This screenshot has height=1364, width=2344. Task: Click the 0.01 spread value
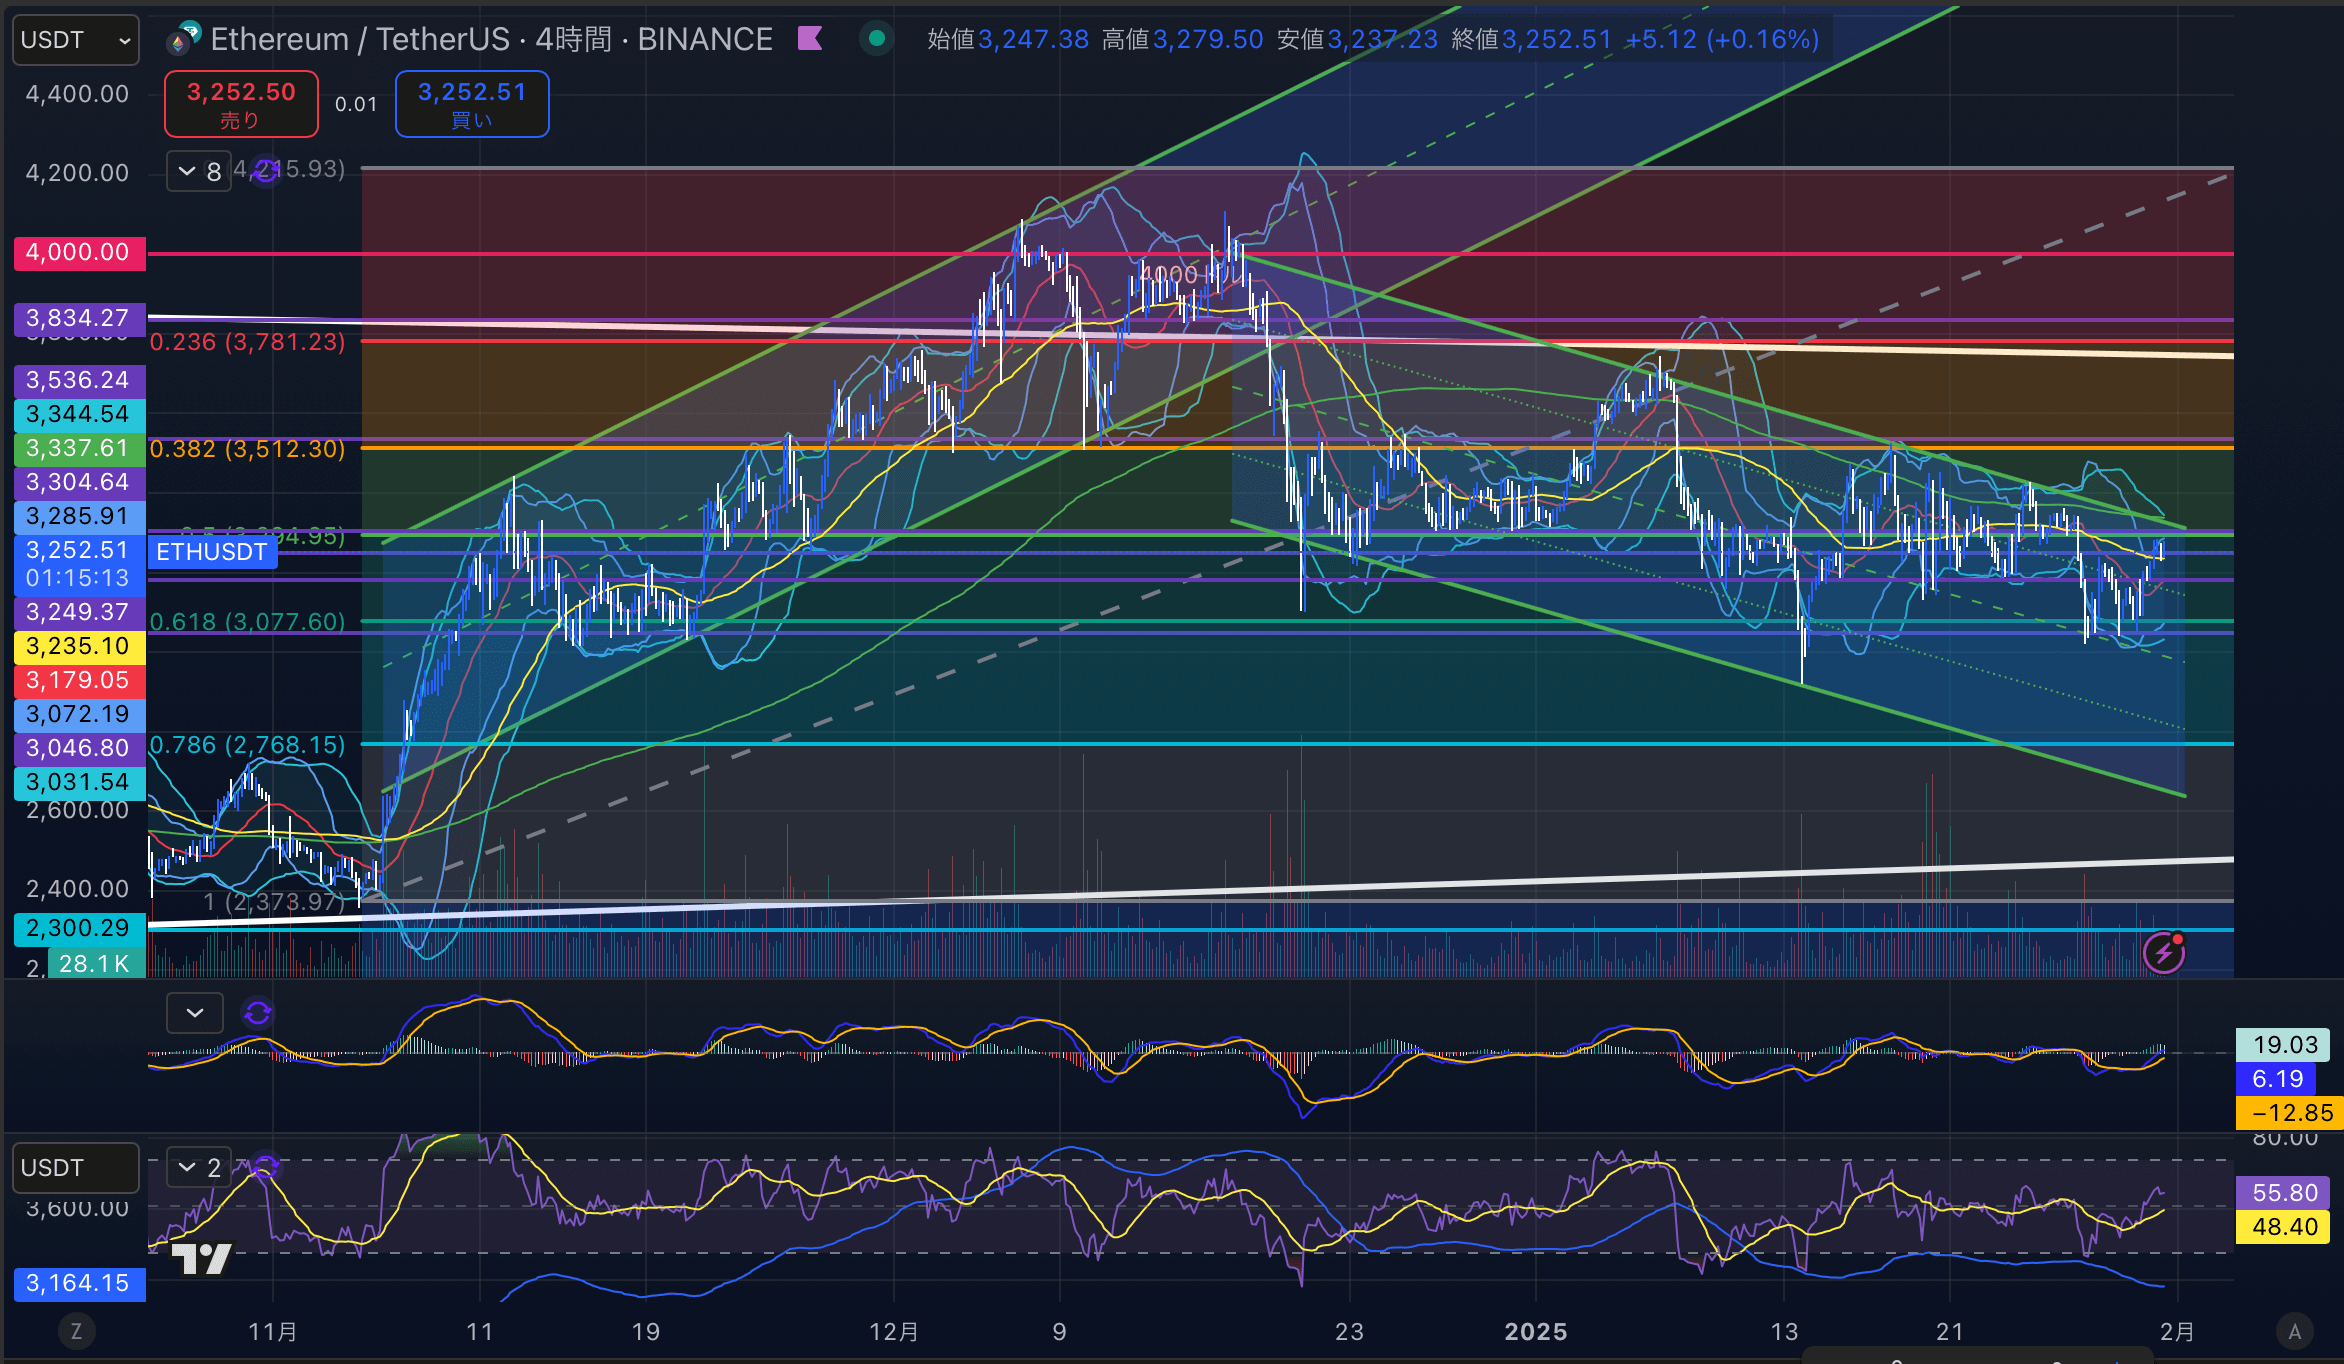356,104
